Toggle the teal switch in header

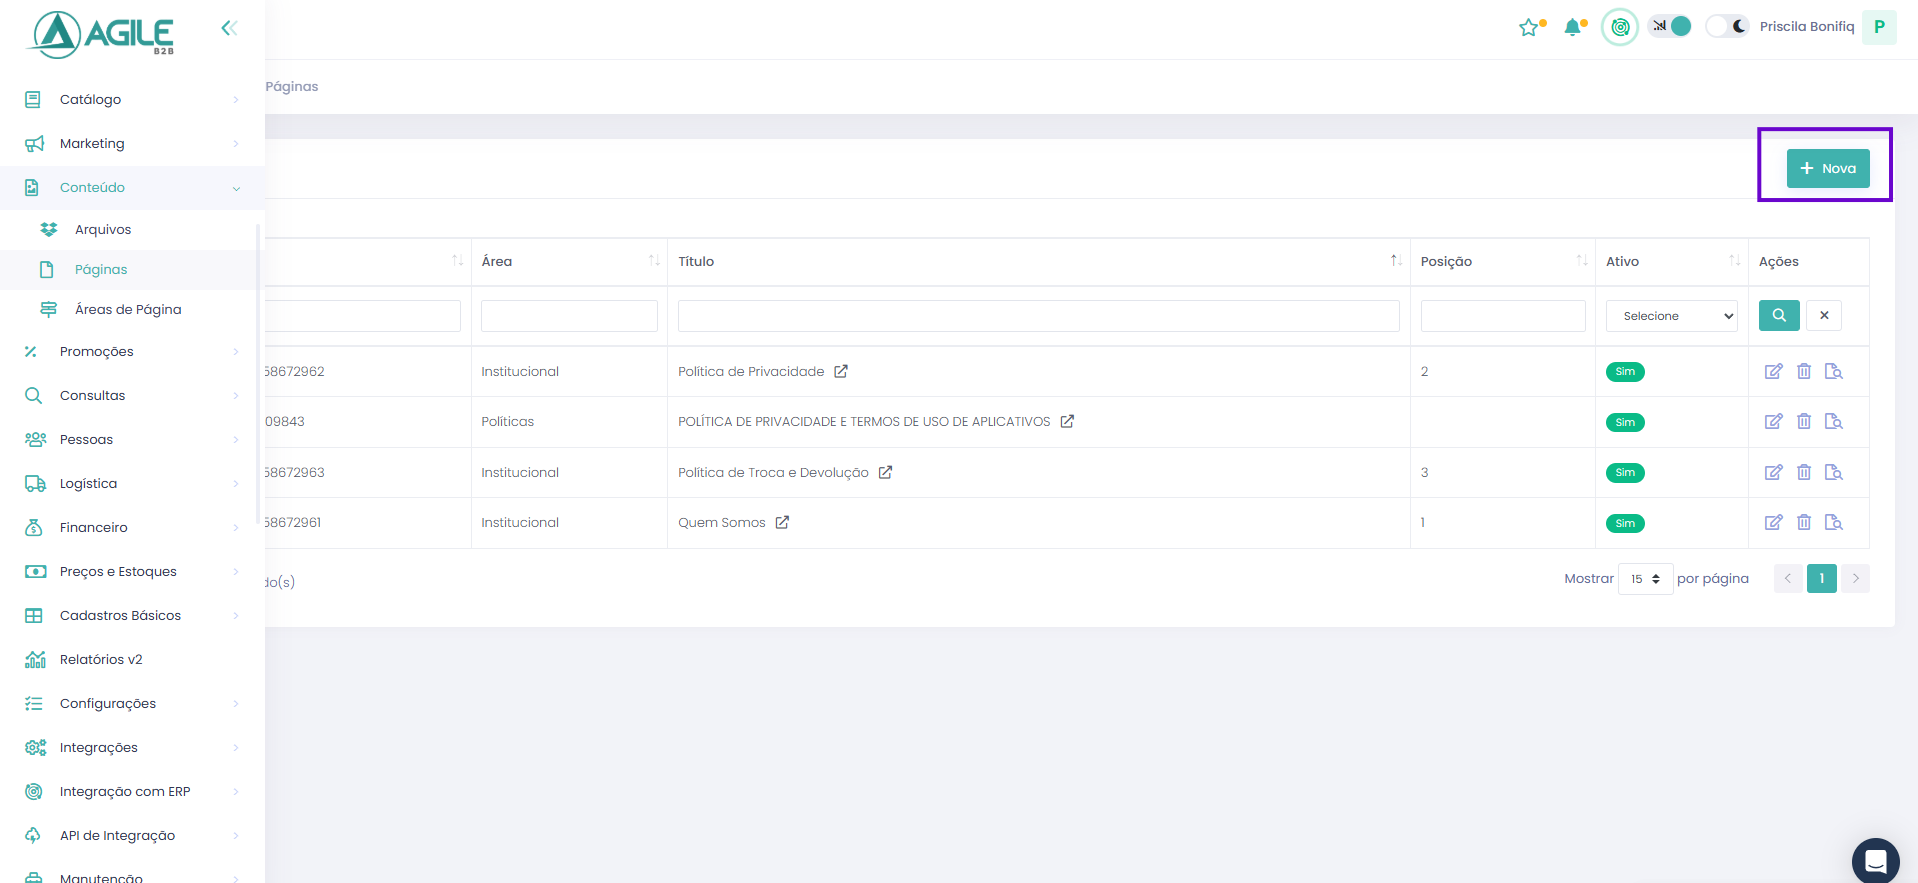(1671, 26)
